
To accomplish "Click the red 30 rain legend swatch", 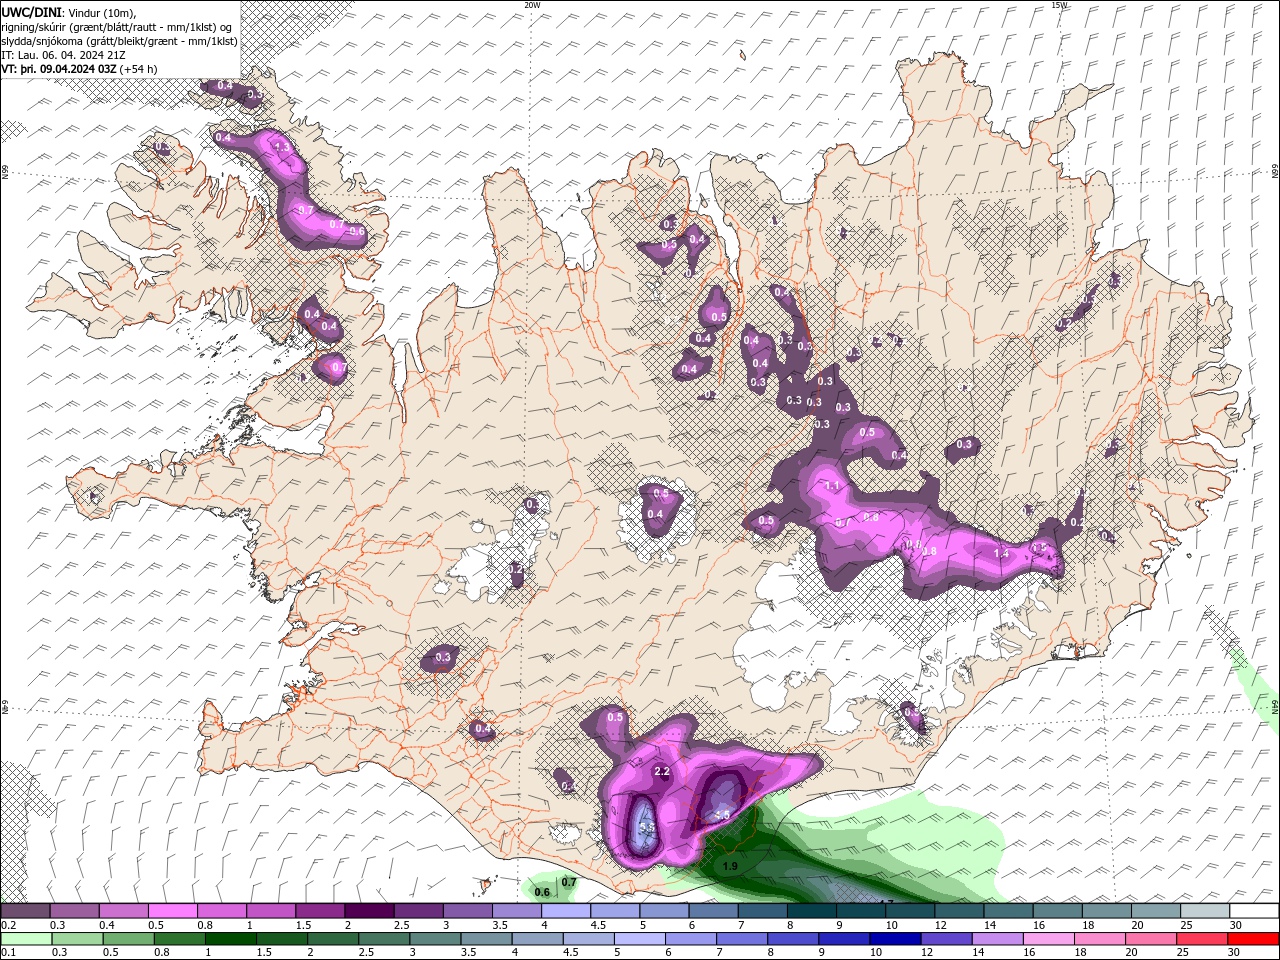I will point(1254,938).
